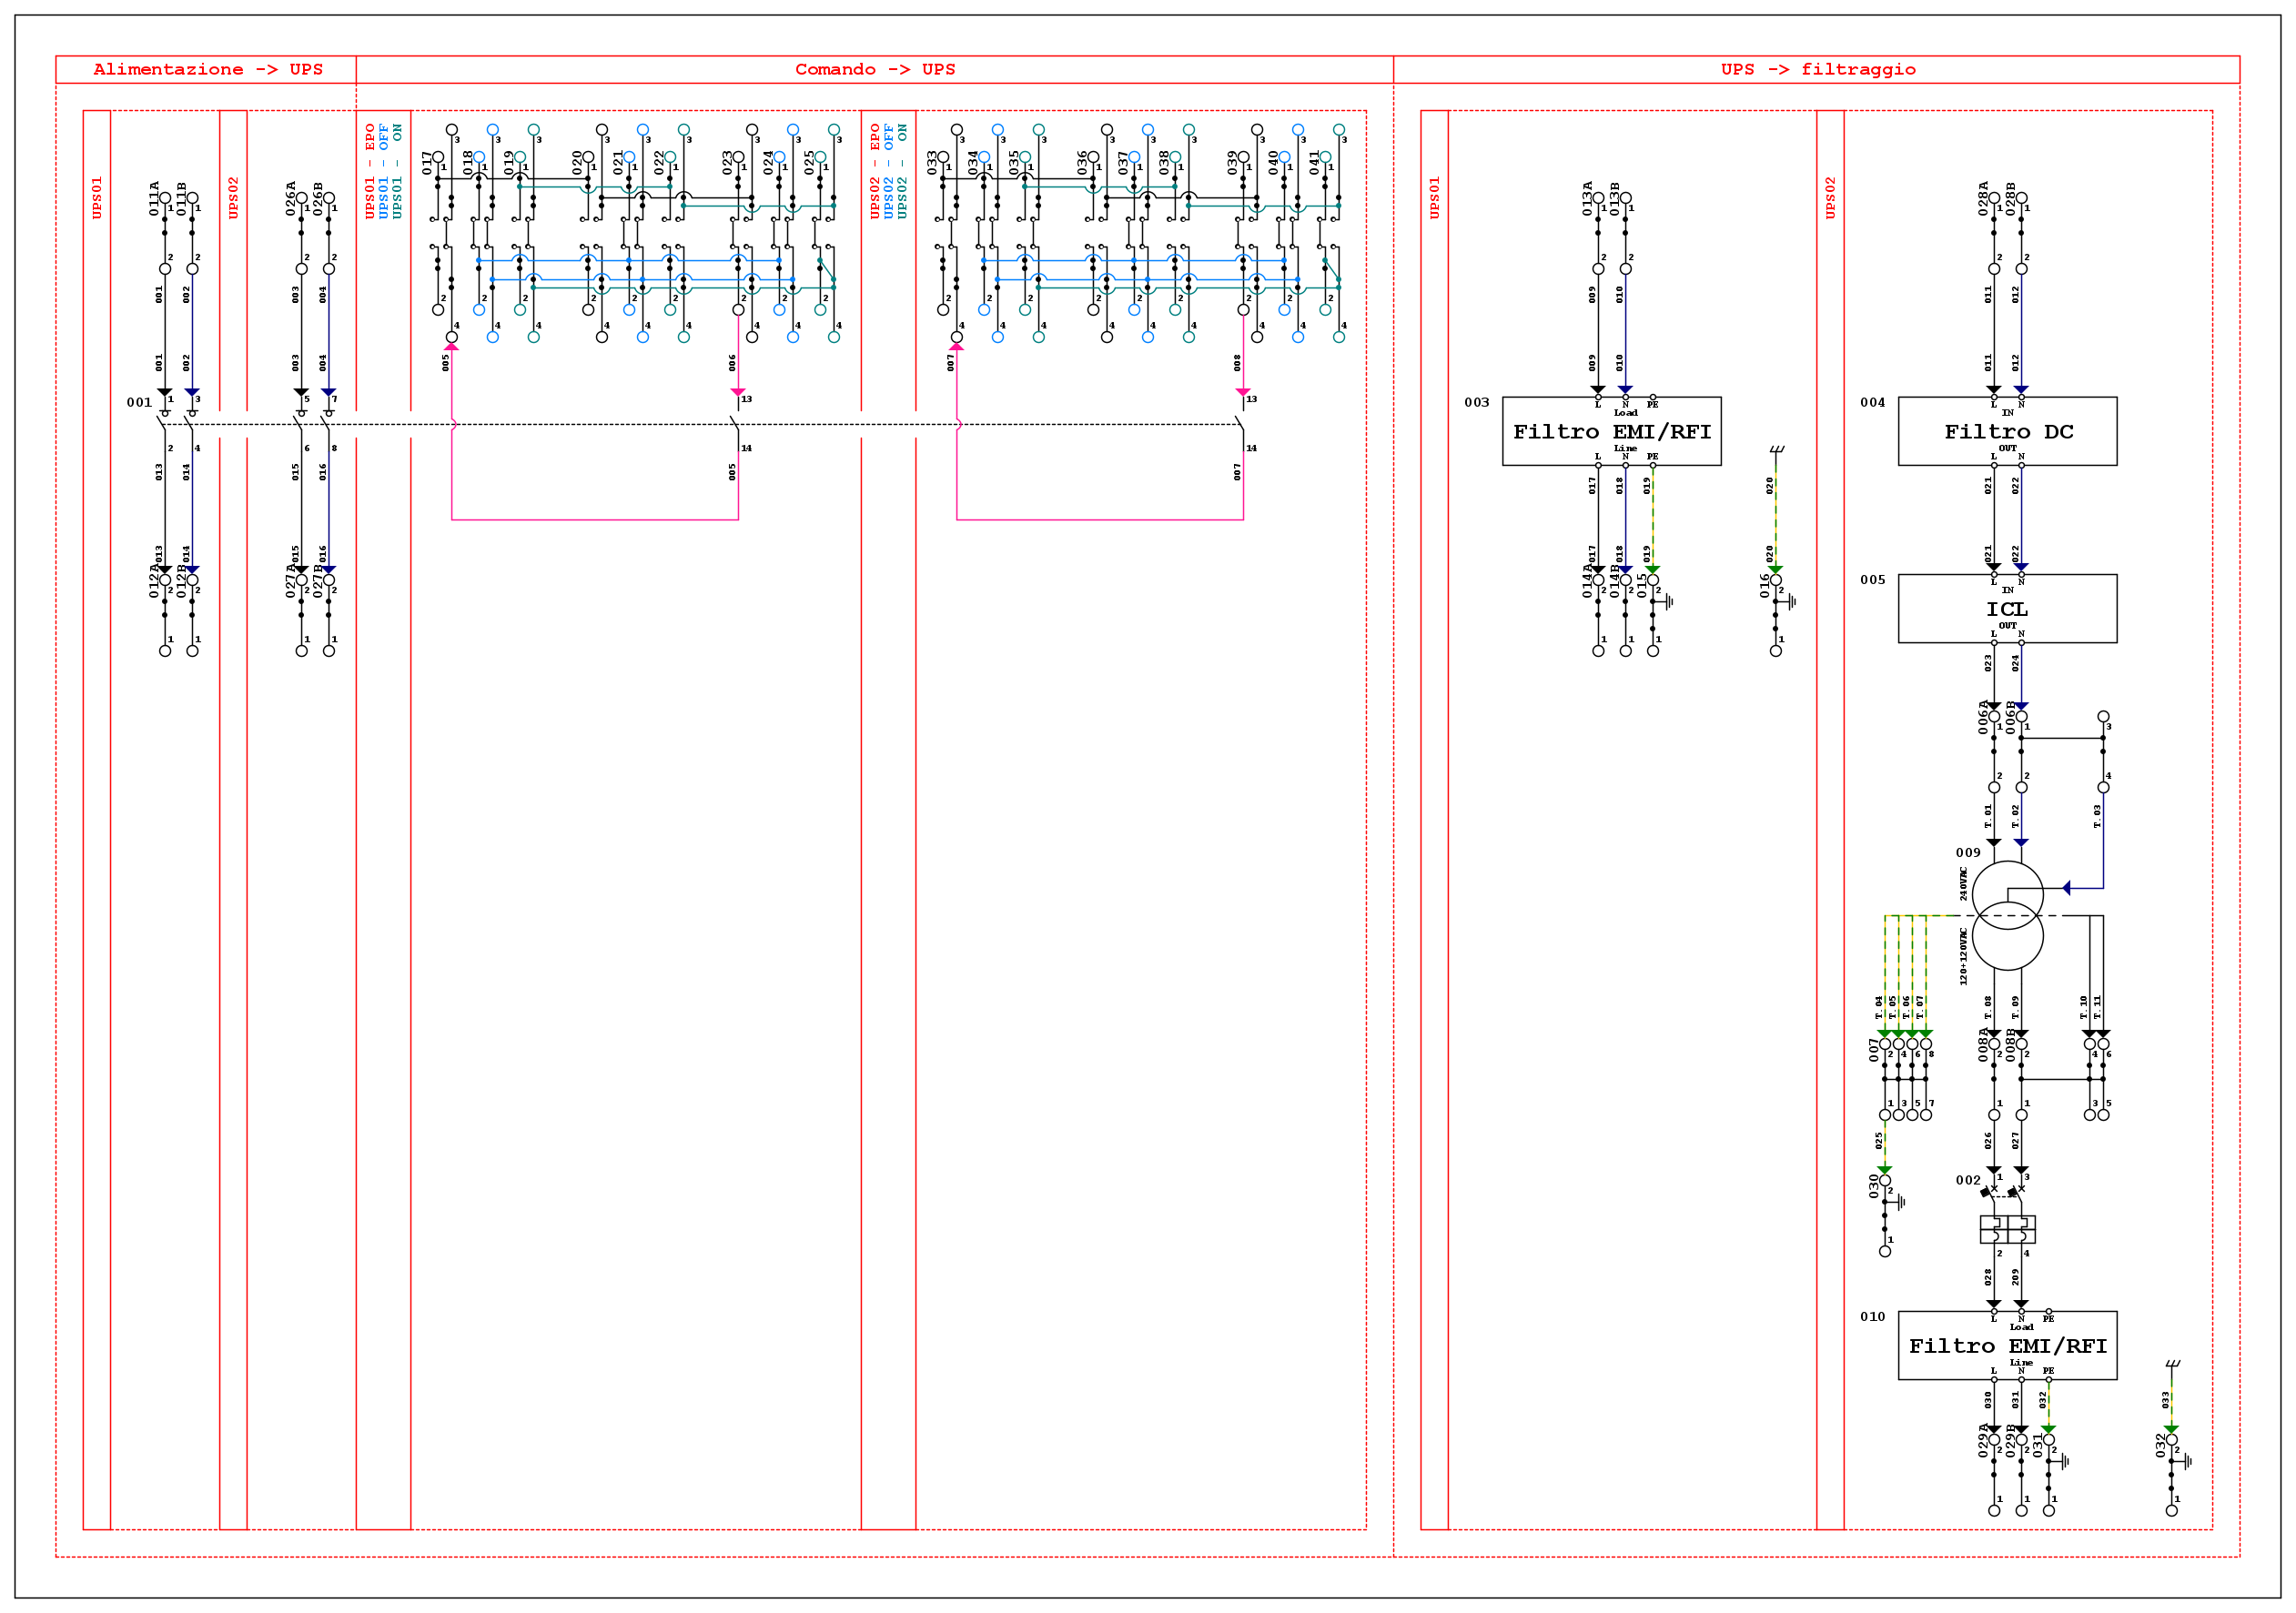The image size is (2296, 1613).
Task: Click the Filtro EMI/RFI block 003
Action: (1611, 431)
